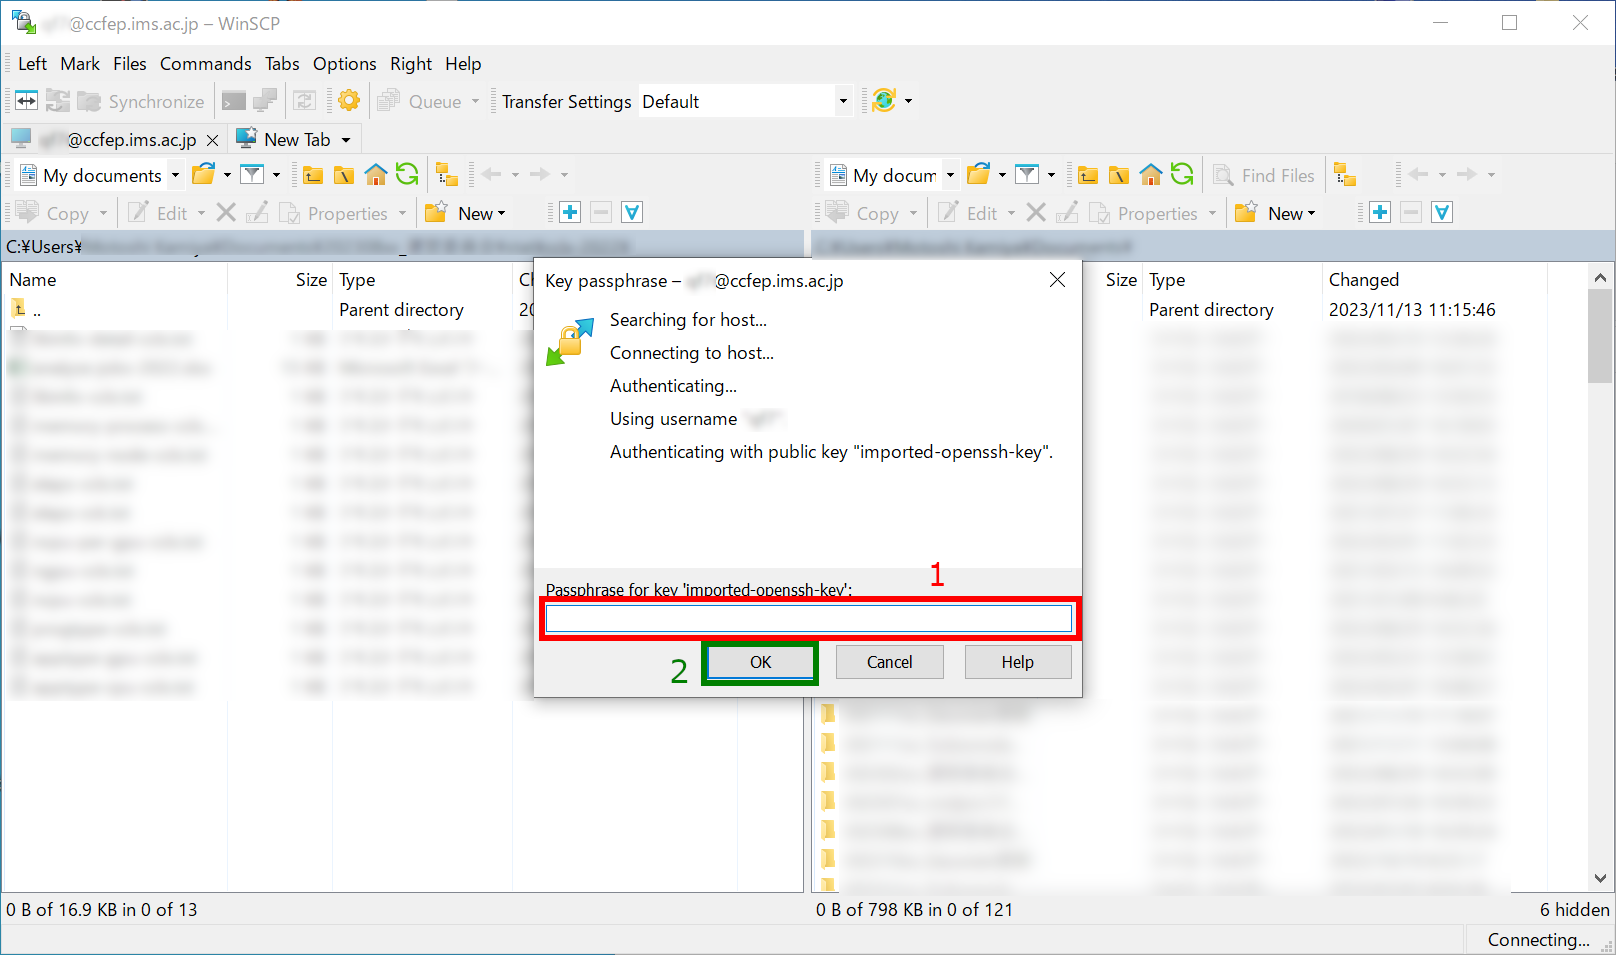Go to home directory in right panel
Image resolution: width=1616 pixels, height=955 pixels.
(x=1151, y=175)
